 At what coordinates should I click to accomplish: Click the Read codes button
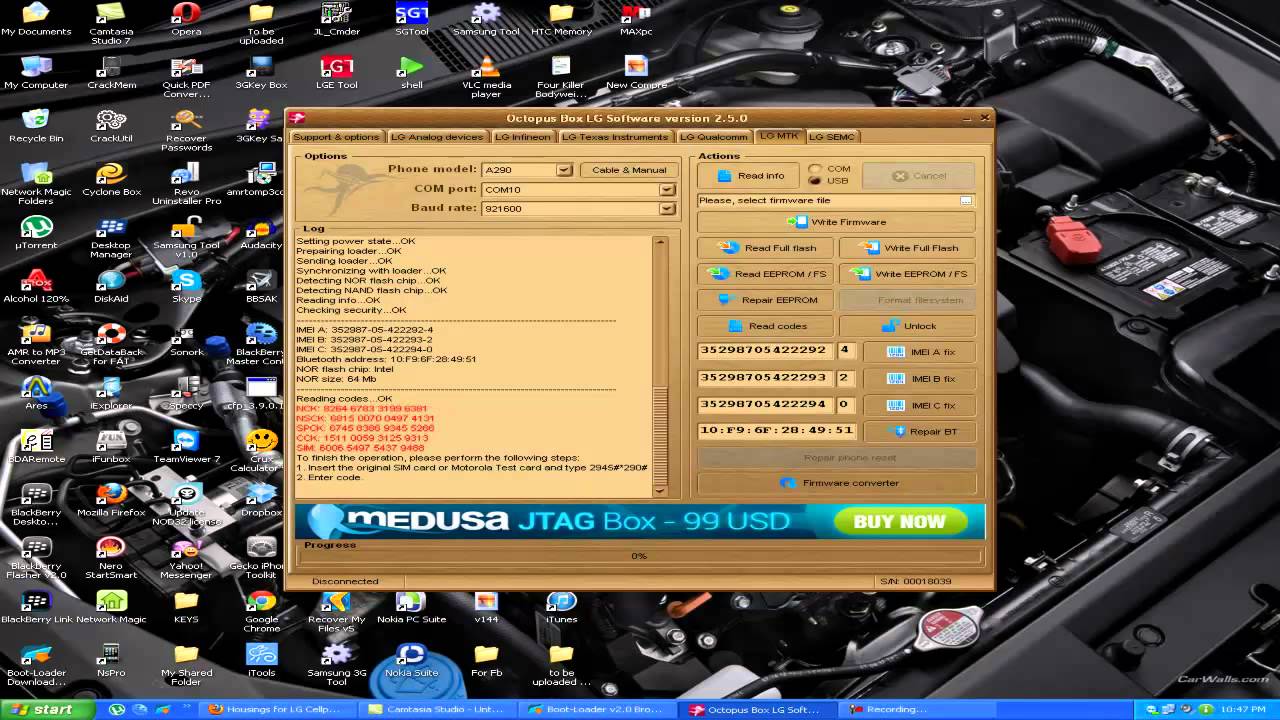[x=766, y=326]
